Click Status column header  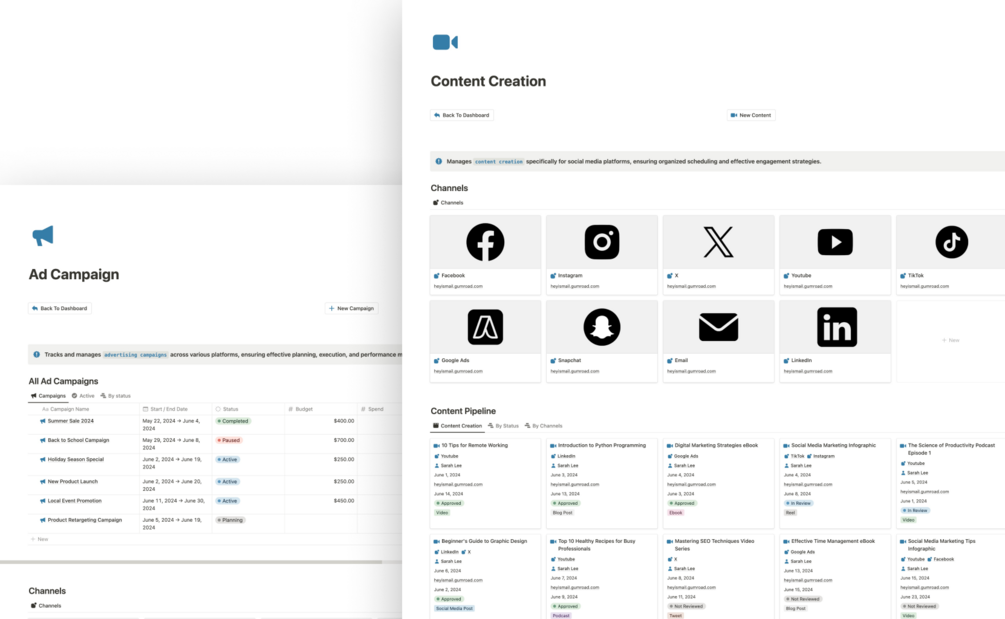pyautogui.click(x=248, y=409)
